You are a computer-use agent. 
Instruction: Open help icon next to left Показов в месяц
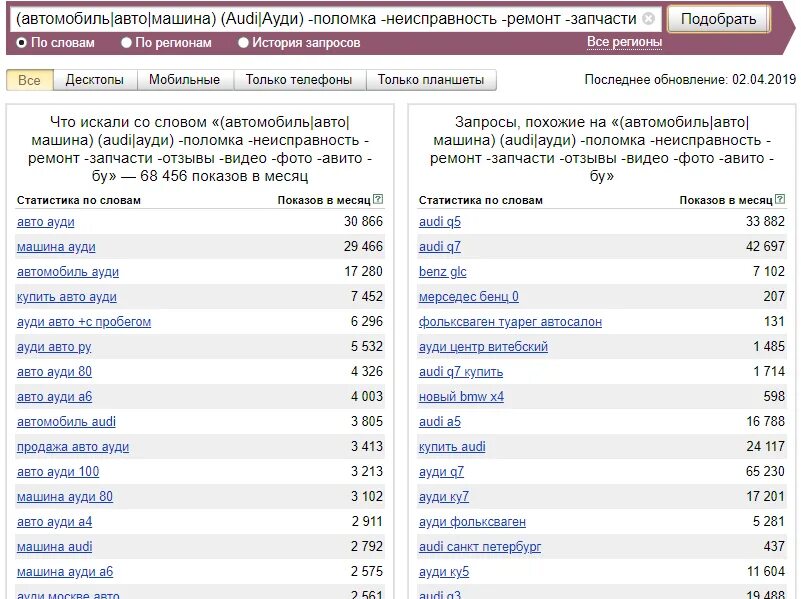tap(378, 200)
